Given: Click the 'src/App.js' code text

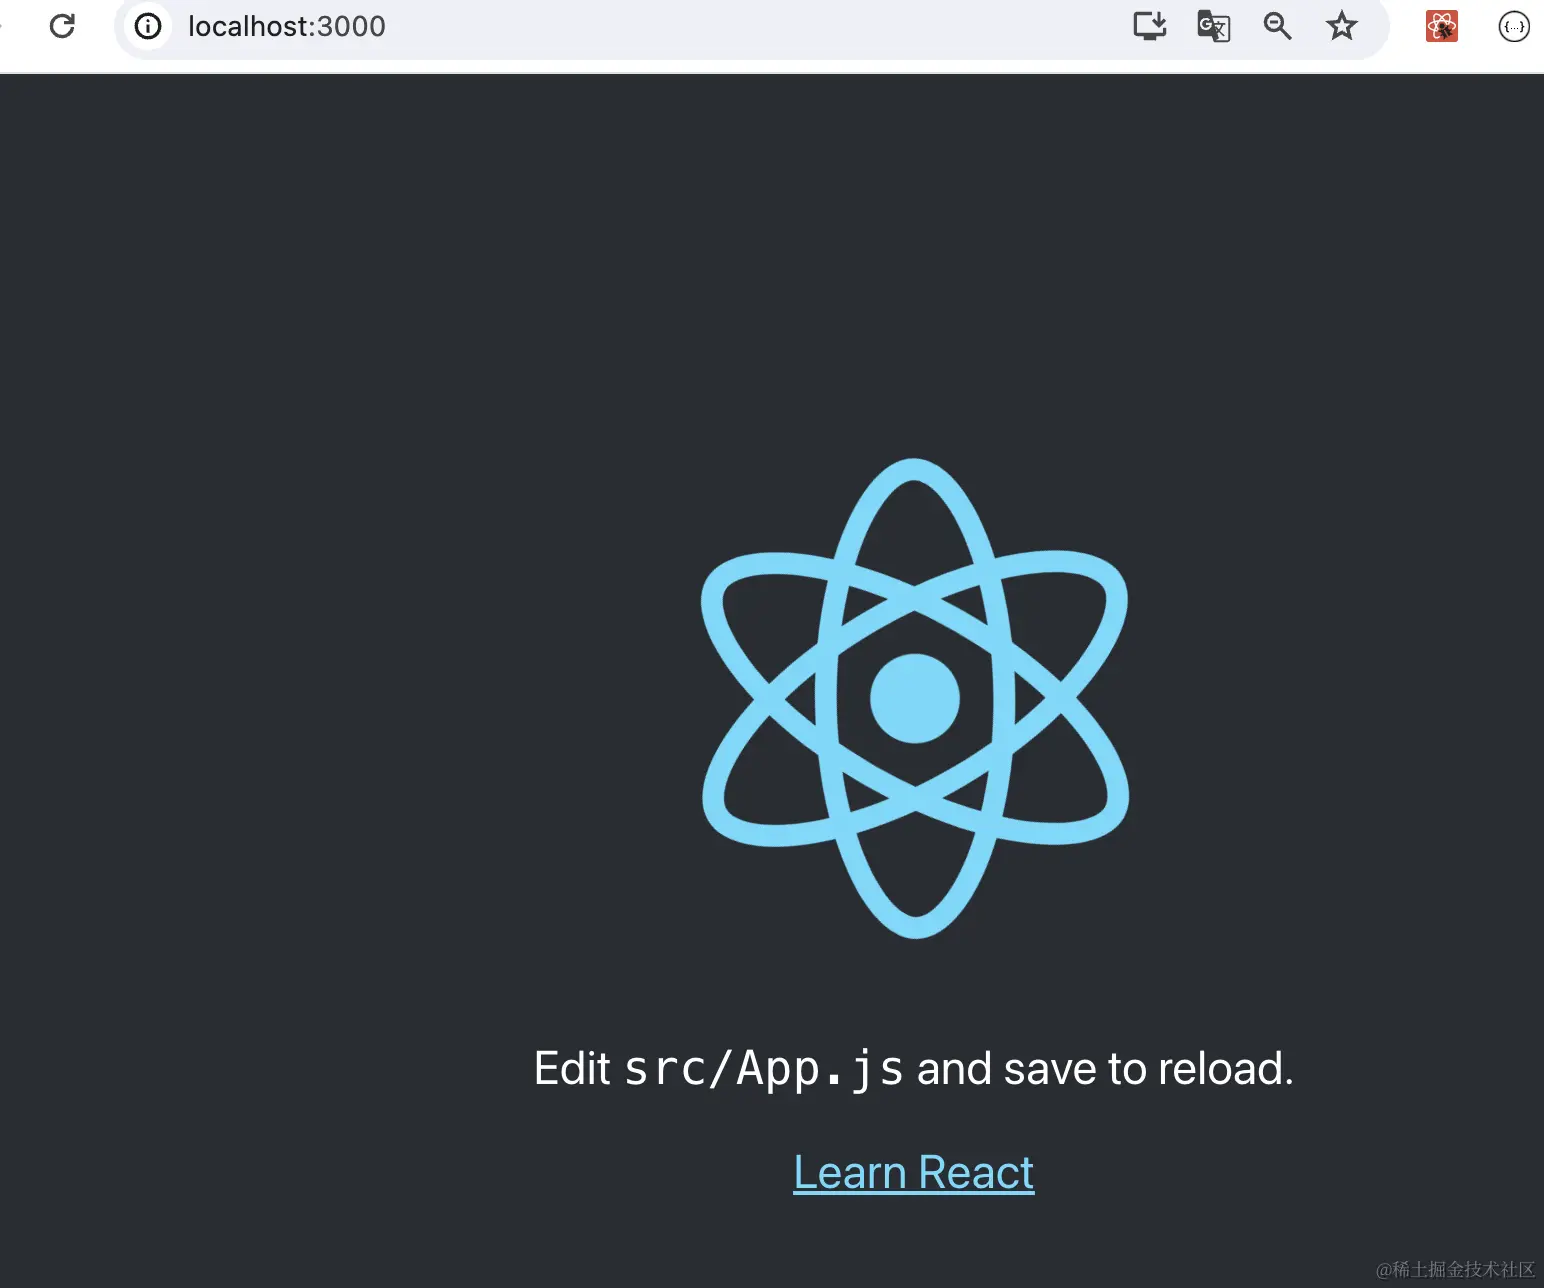Looking at the screenshot, I should pos(764,1069).
